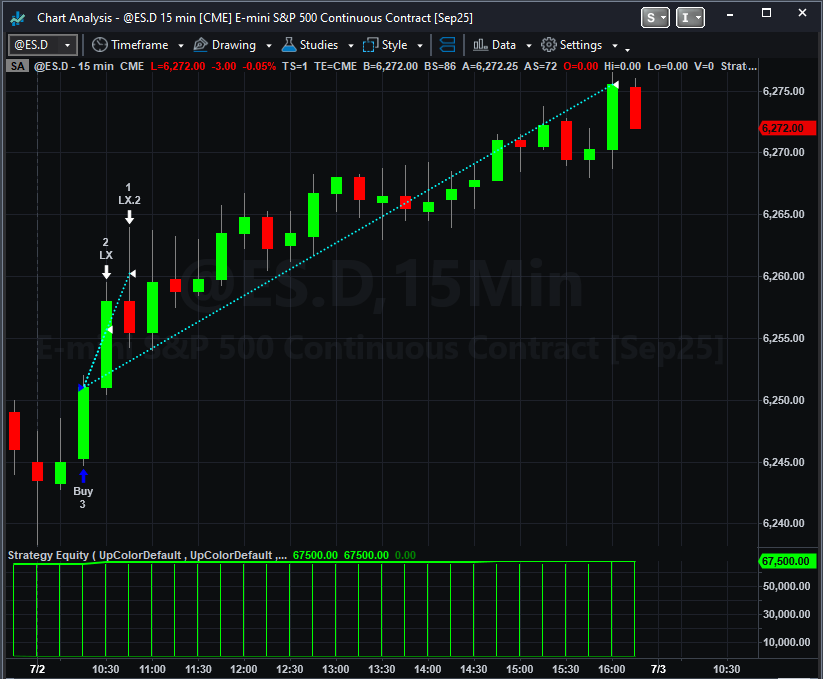Click the LX exit arrow marker
The height and width of the screenshot is (679, 823).
107,272
